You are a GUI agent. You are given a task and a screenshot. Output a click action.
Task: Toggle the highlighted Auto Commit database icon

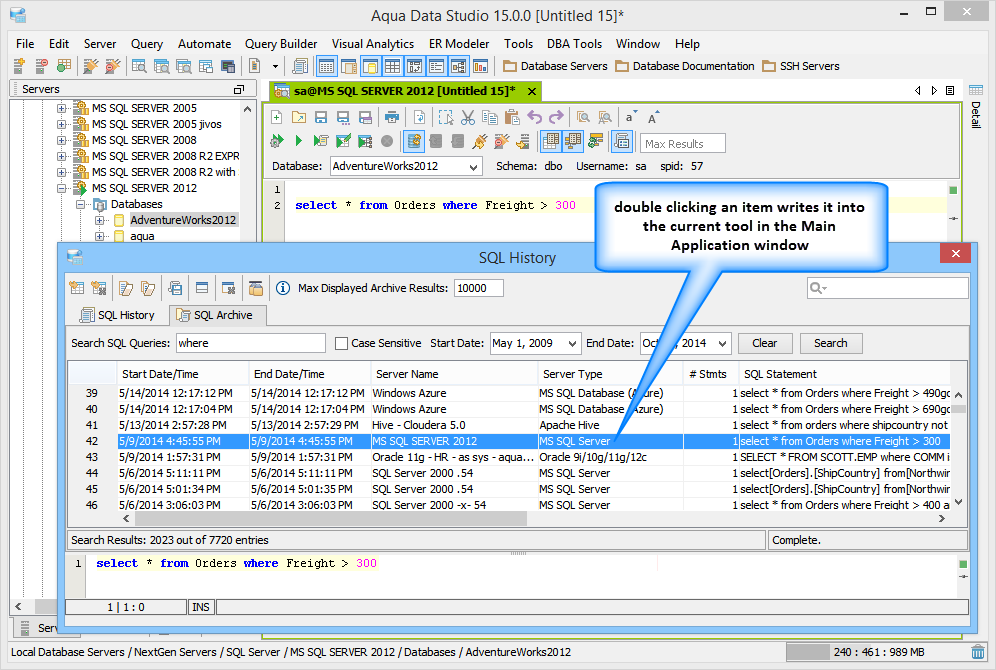tap(414, 141)
